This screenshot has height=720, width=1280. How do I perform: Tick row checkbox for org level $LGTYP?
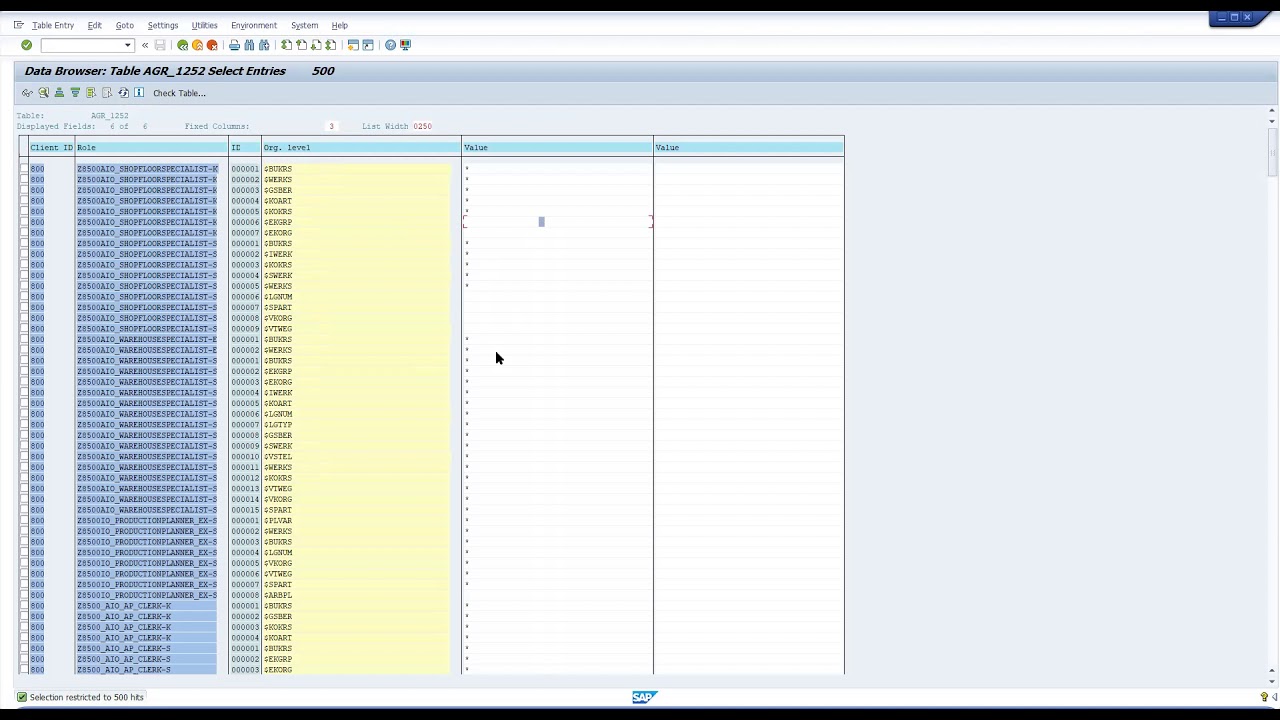pos(24,425)
